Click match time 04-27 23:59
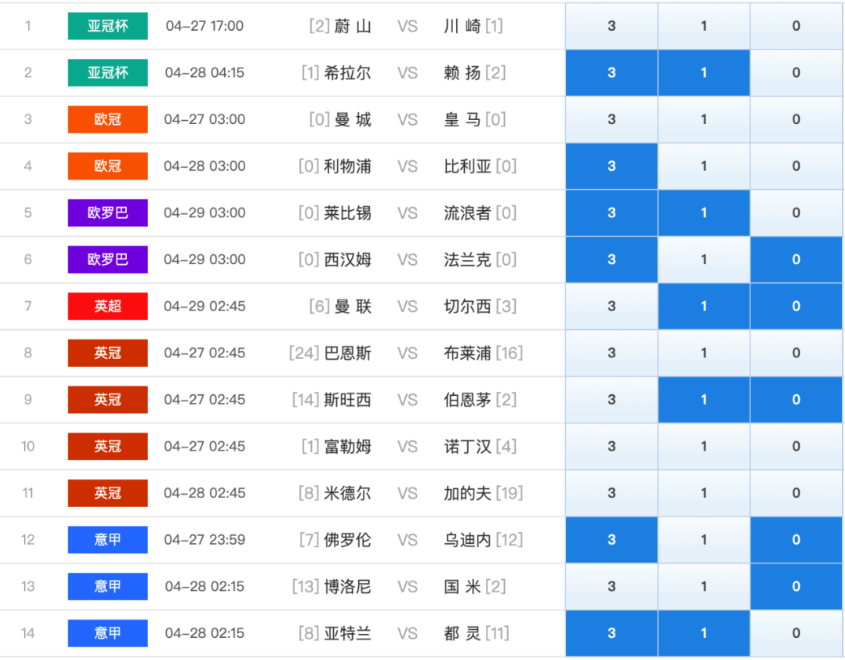This screenshot has width=845, height=660. (205, 539)
